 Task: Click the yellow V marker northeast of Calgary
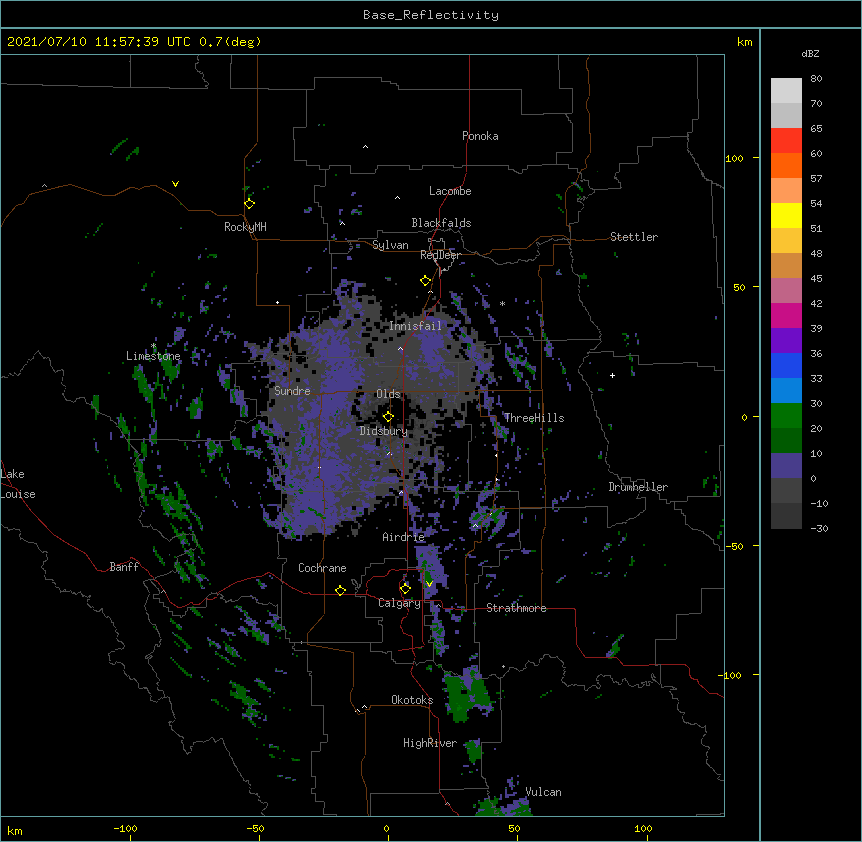click(429, 584)
